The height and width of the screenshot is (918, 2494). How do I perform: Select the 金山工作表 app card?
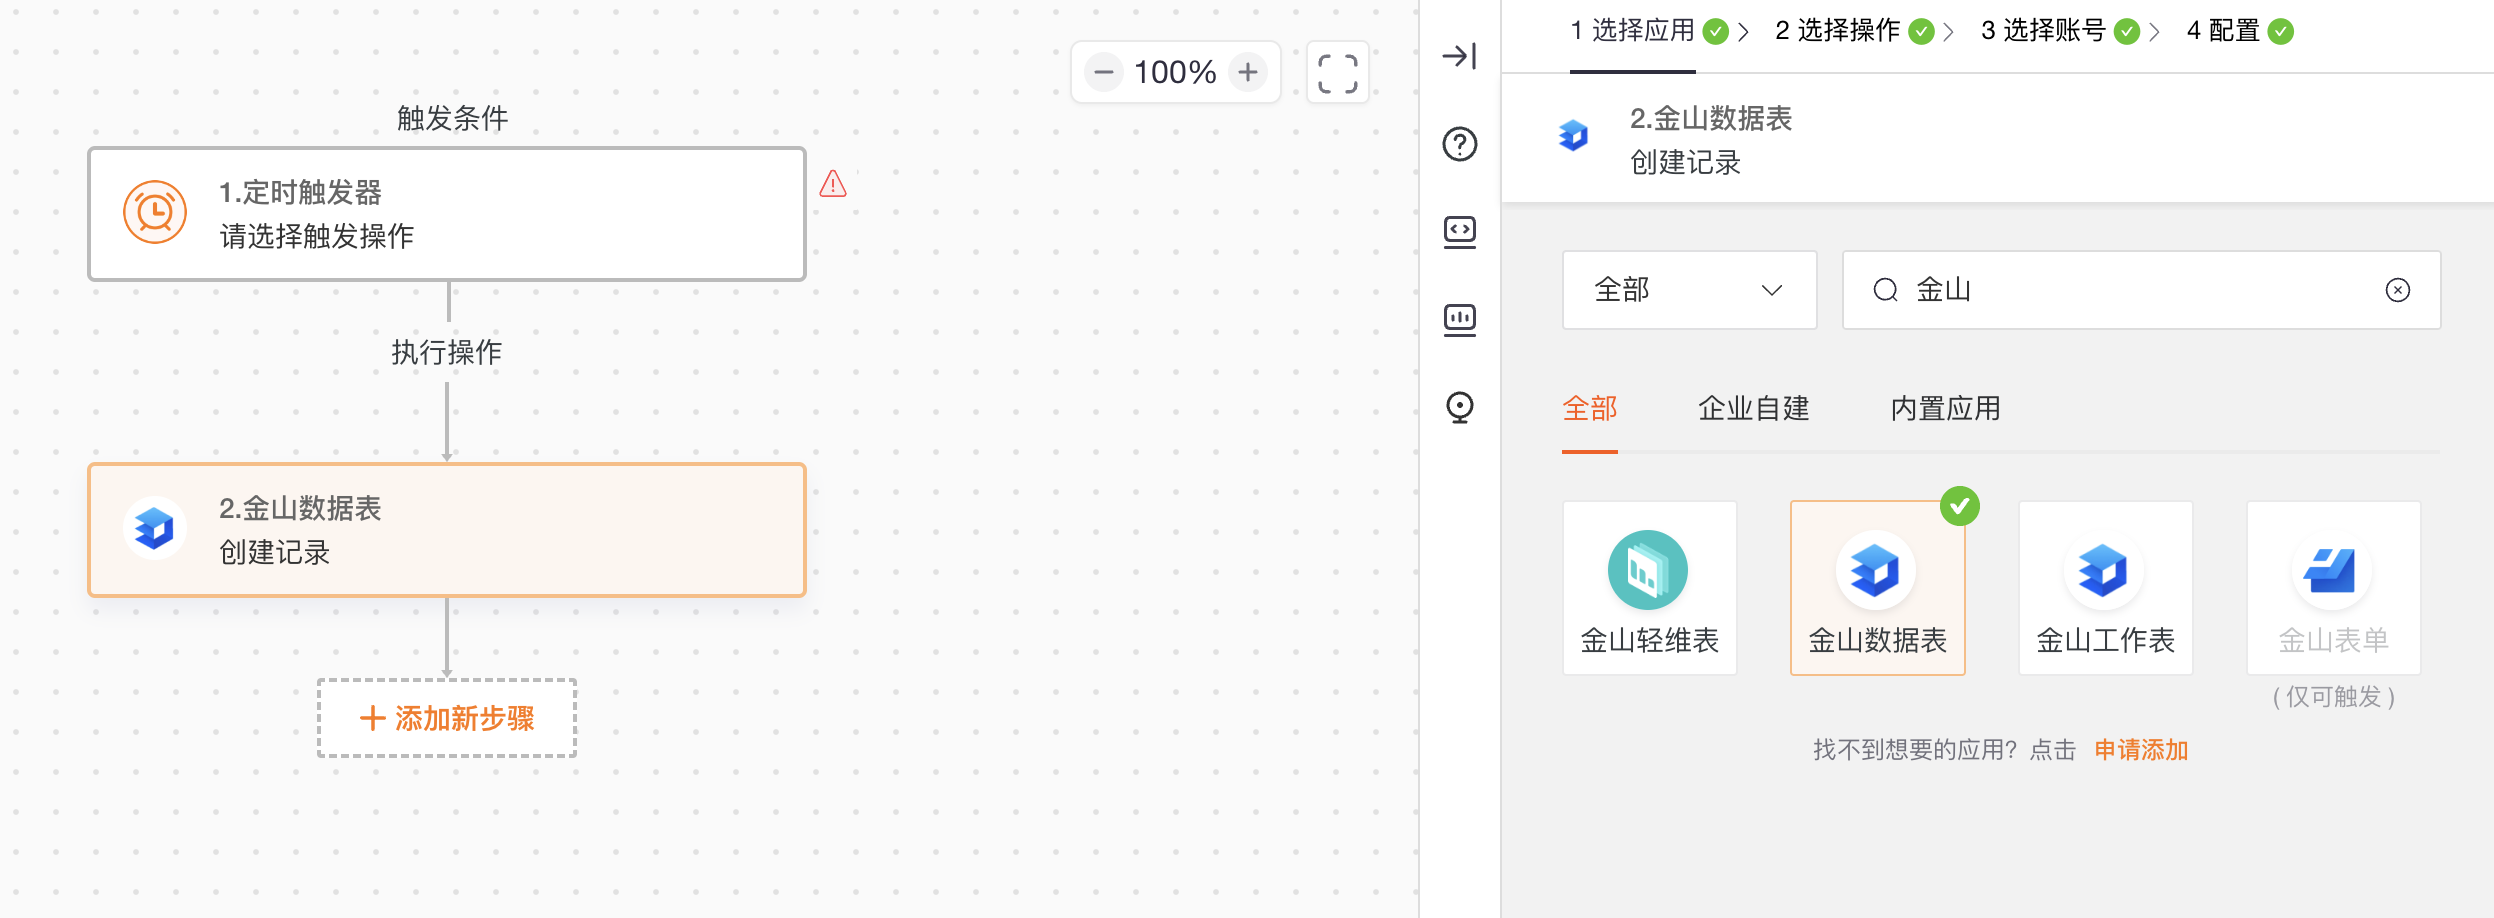2106,588
